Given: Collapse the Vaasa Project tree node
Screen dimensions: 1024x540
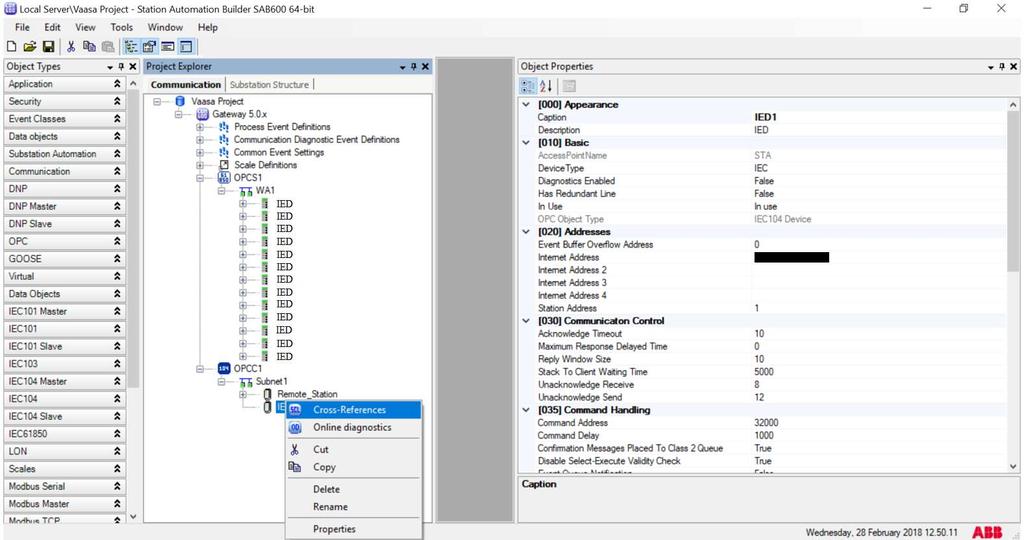Looking at the screenshot, I should 157,101.
